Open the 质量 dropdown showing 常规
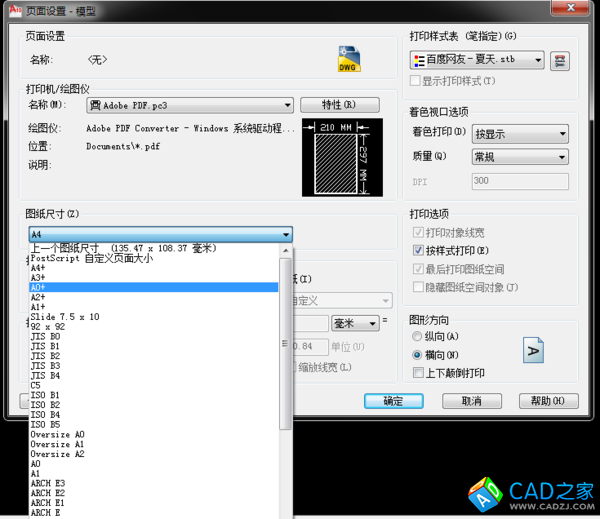This screenshot has height=519, width=600. point(562,157)
